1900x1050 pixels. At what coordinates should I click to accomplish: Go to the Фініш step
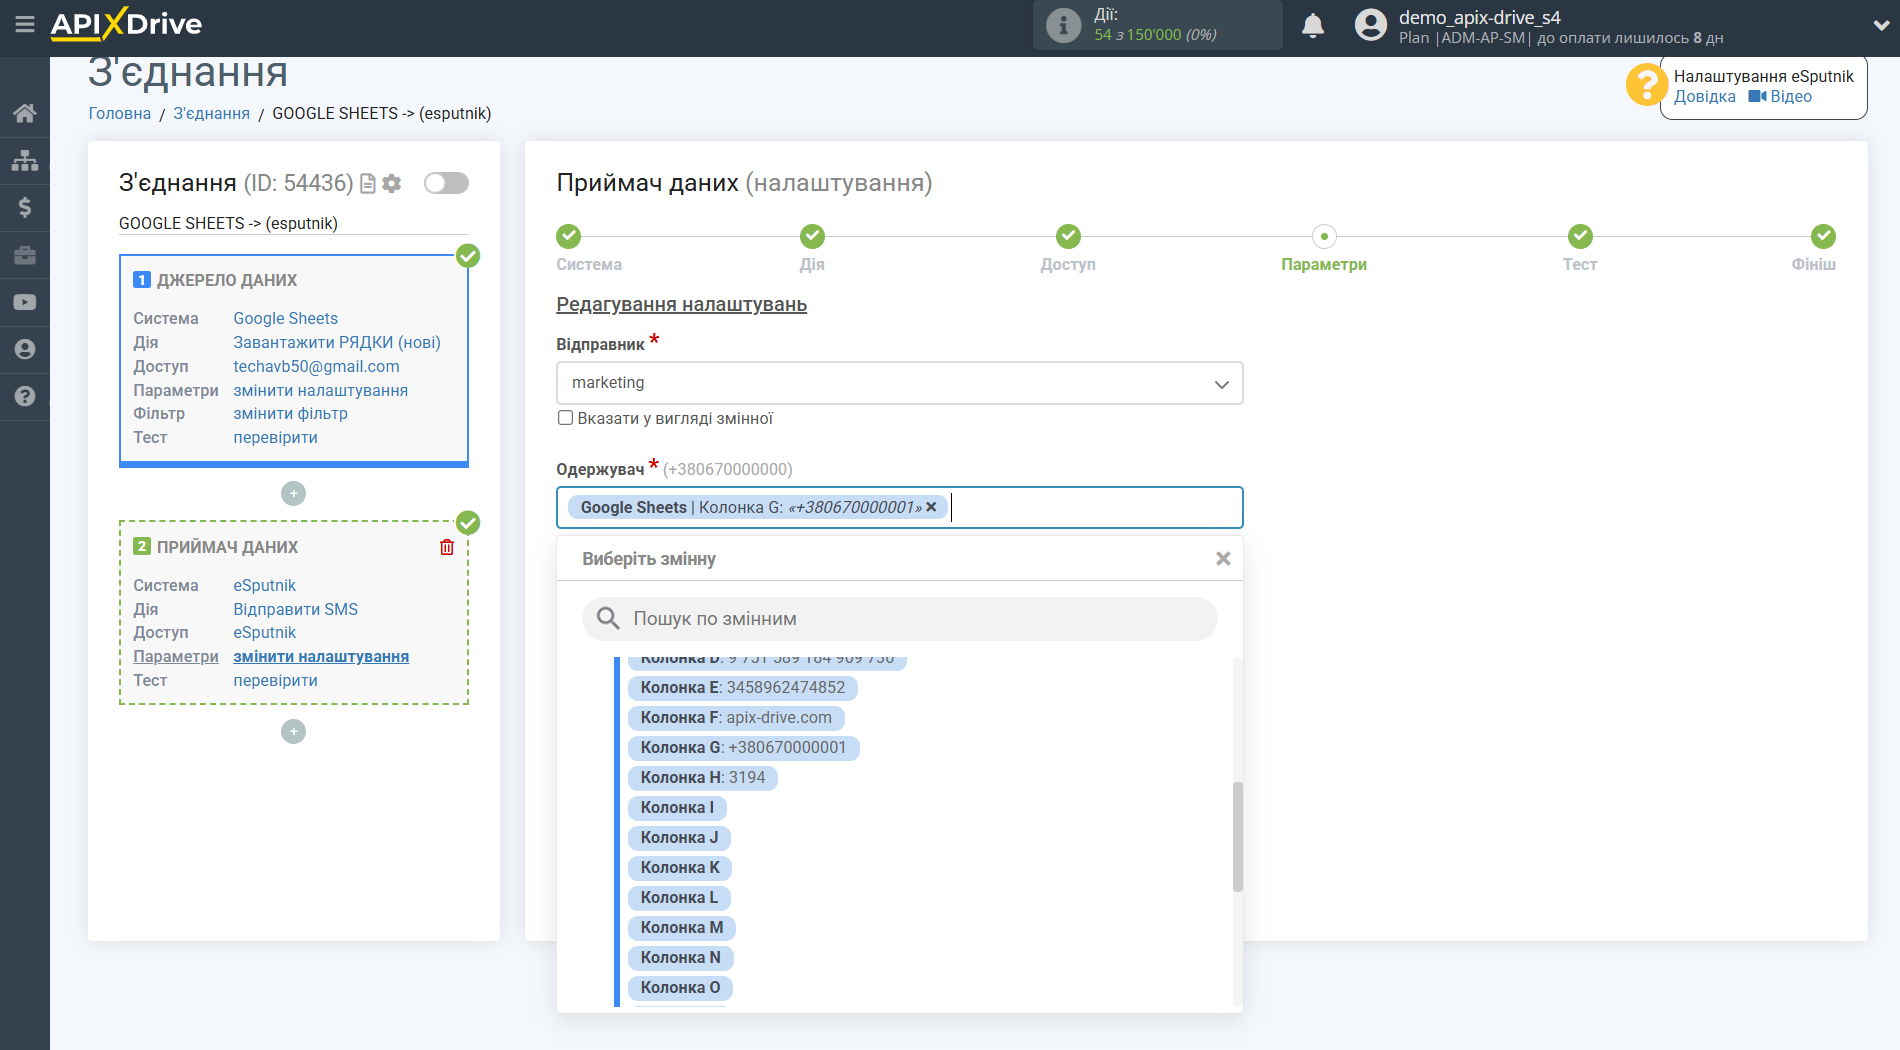[x=1823, y=236]
